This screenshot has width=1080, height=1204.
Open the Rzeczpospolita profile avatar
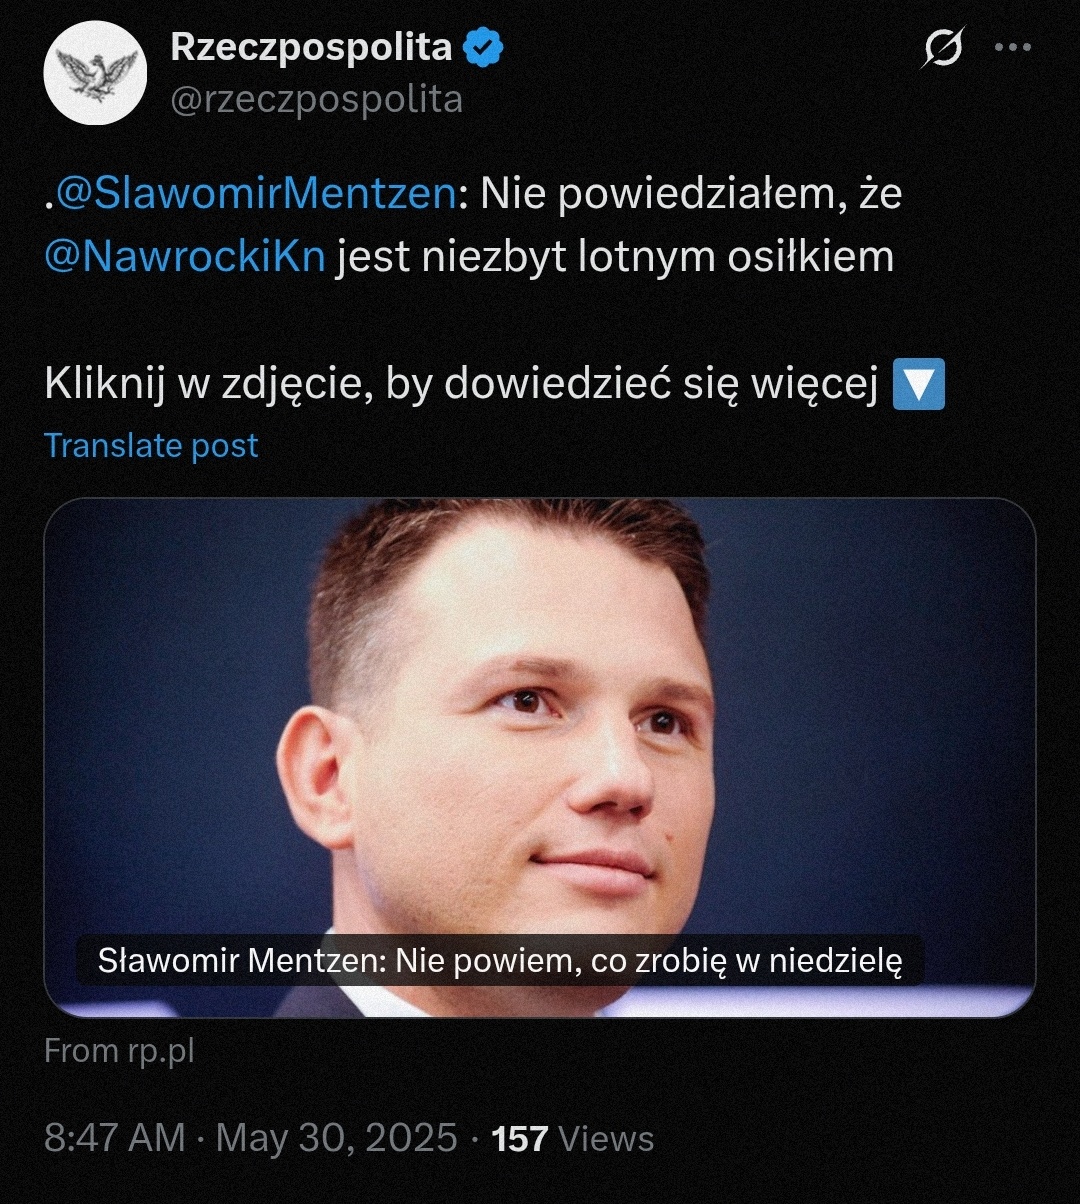click(x=95, y=73)
